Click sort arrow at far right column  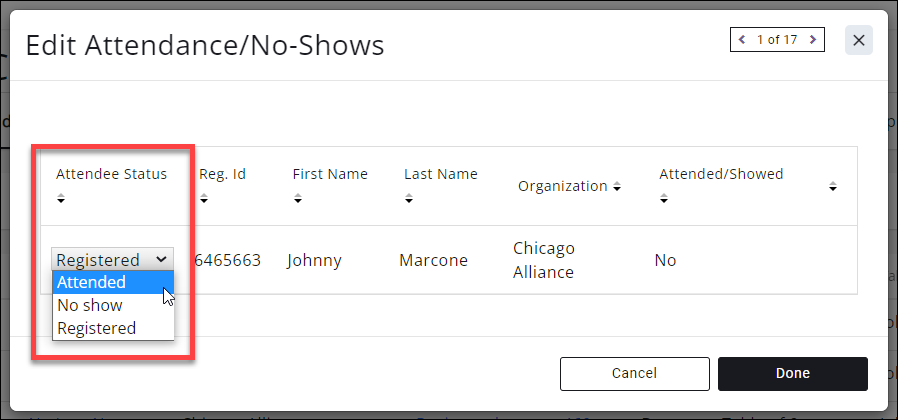click(833, 187)
